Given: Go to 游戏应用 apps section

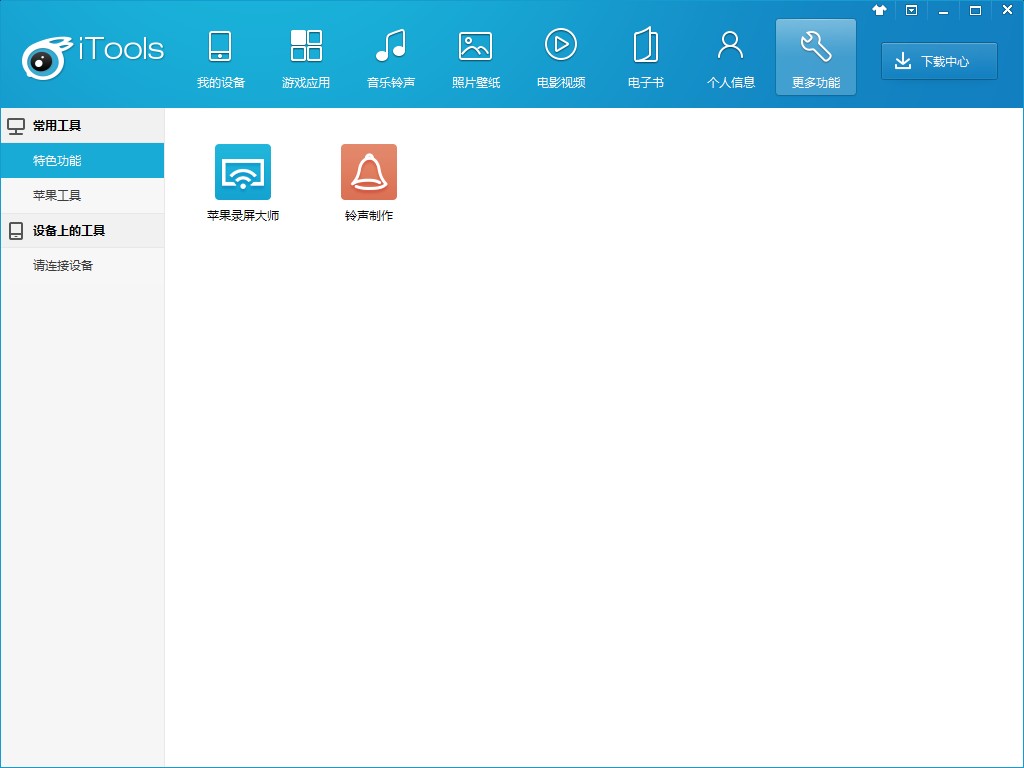Looking at the screenshot, I should point(306,58).
